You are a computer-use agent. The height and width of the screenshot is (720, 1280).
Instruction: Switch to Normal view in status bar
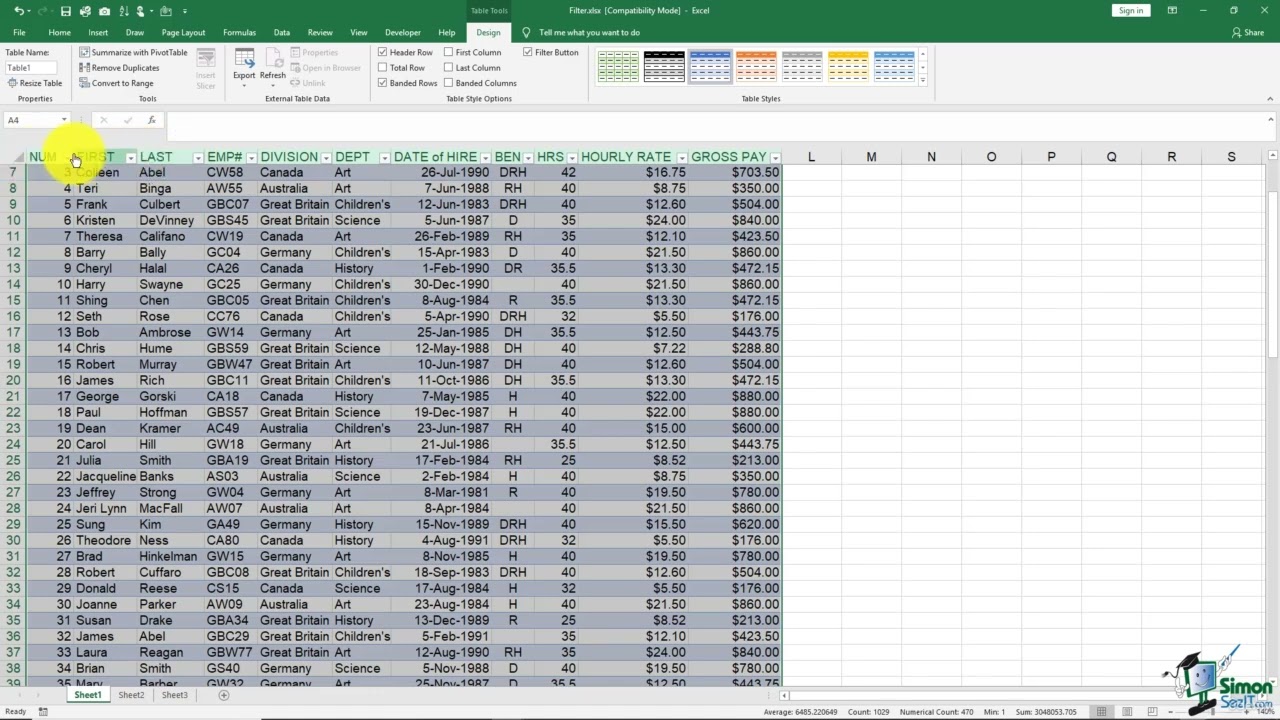pos(1101,712)
